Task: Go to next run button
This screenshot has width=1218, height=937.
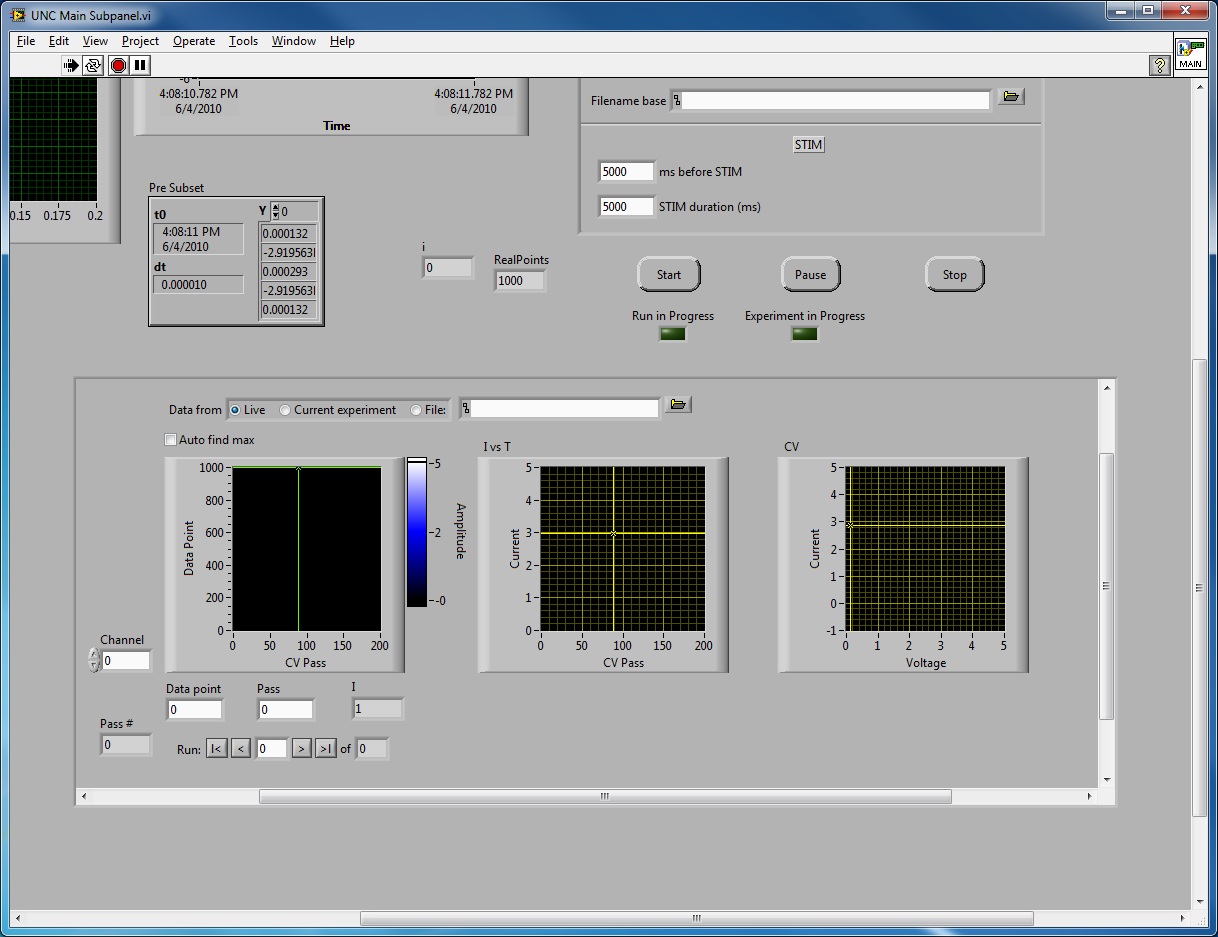Action: [x=301, y=748]
